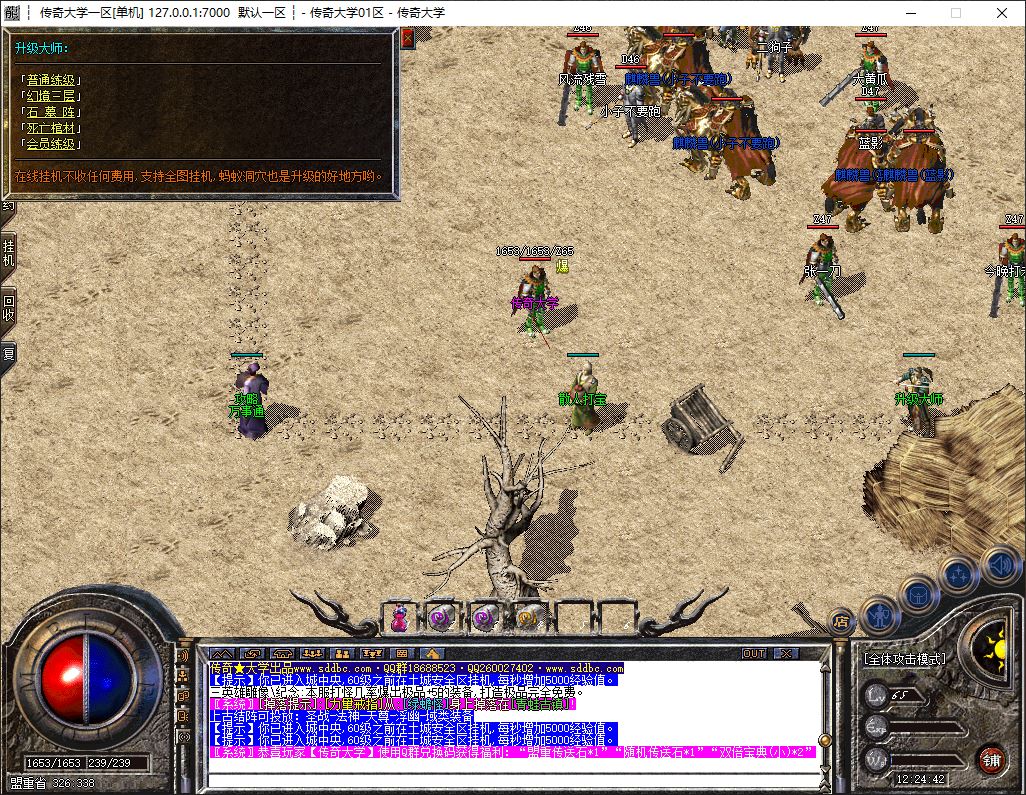Toggle the group chat filter icon left of chat
This screenshot has height=795, width=1026.
click(184, 676)
